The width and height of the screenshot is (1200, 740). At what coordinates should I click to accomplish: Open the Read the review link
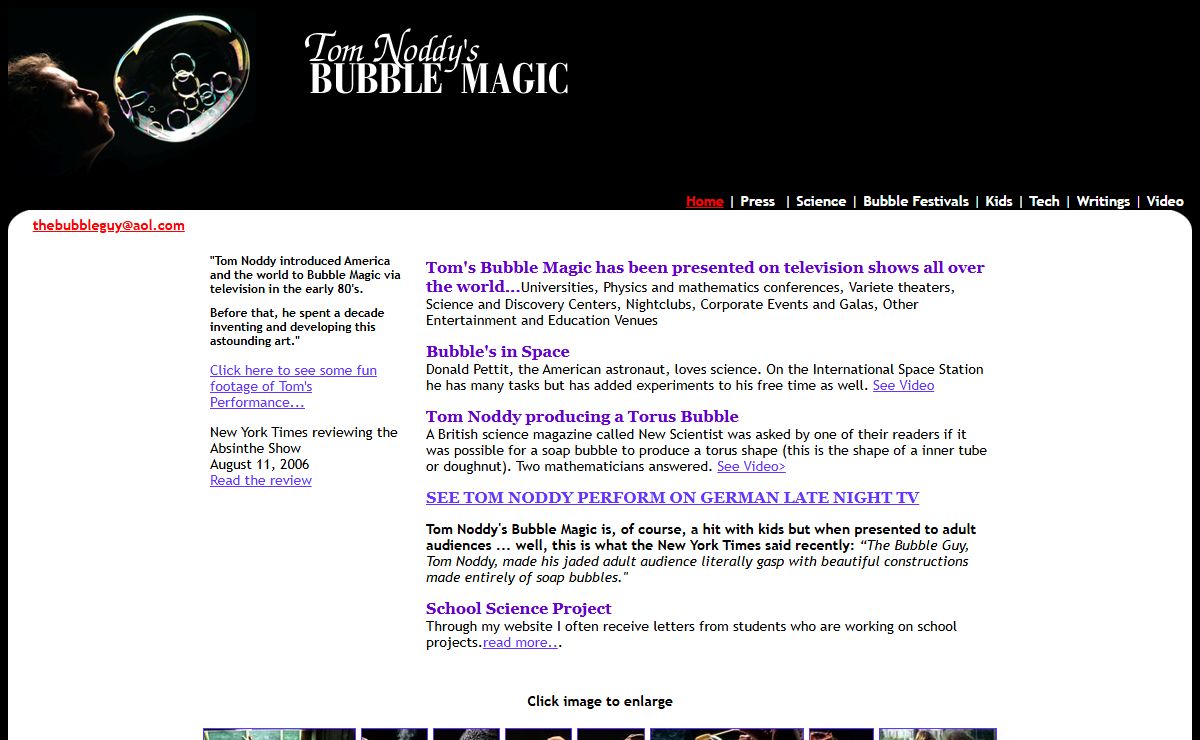[261, 480]
